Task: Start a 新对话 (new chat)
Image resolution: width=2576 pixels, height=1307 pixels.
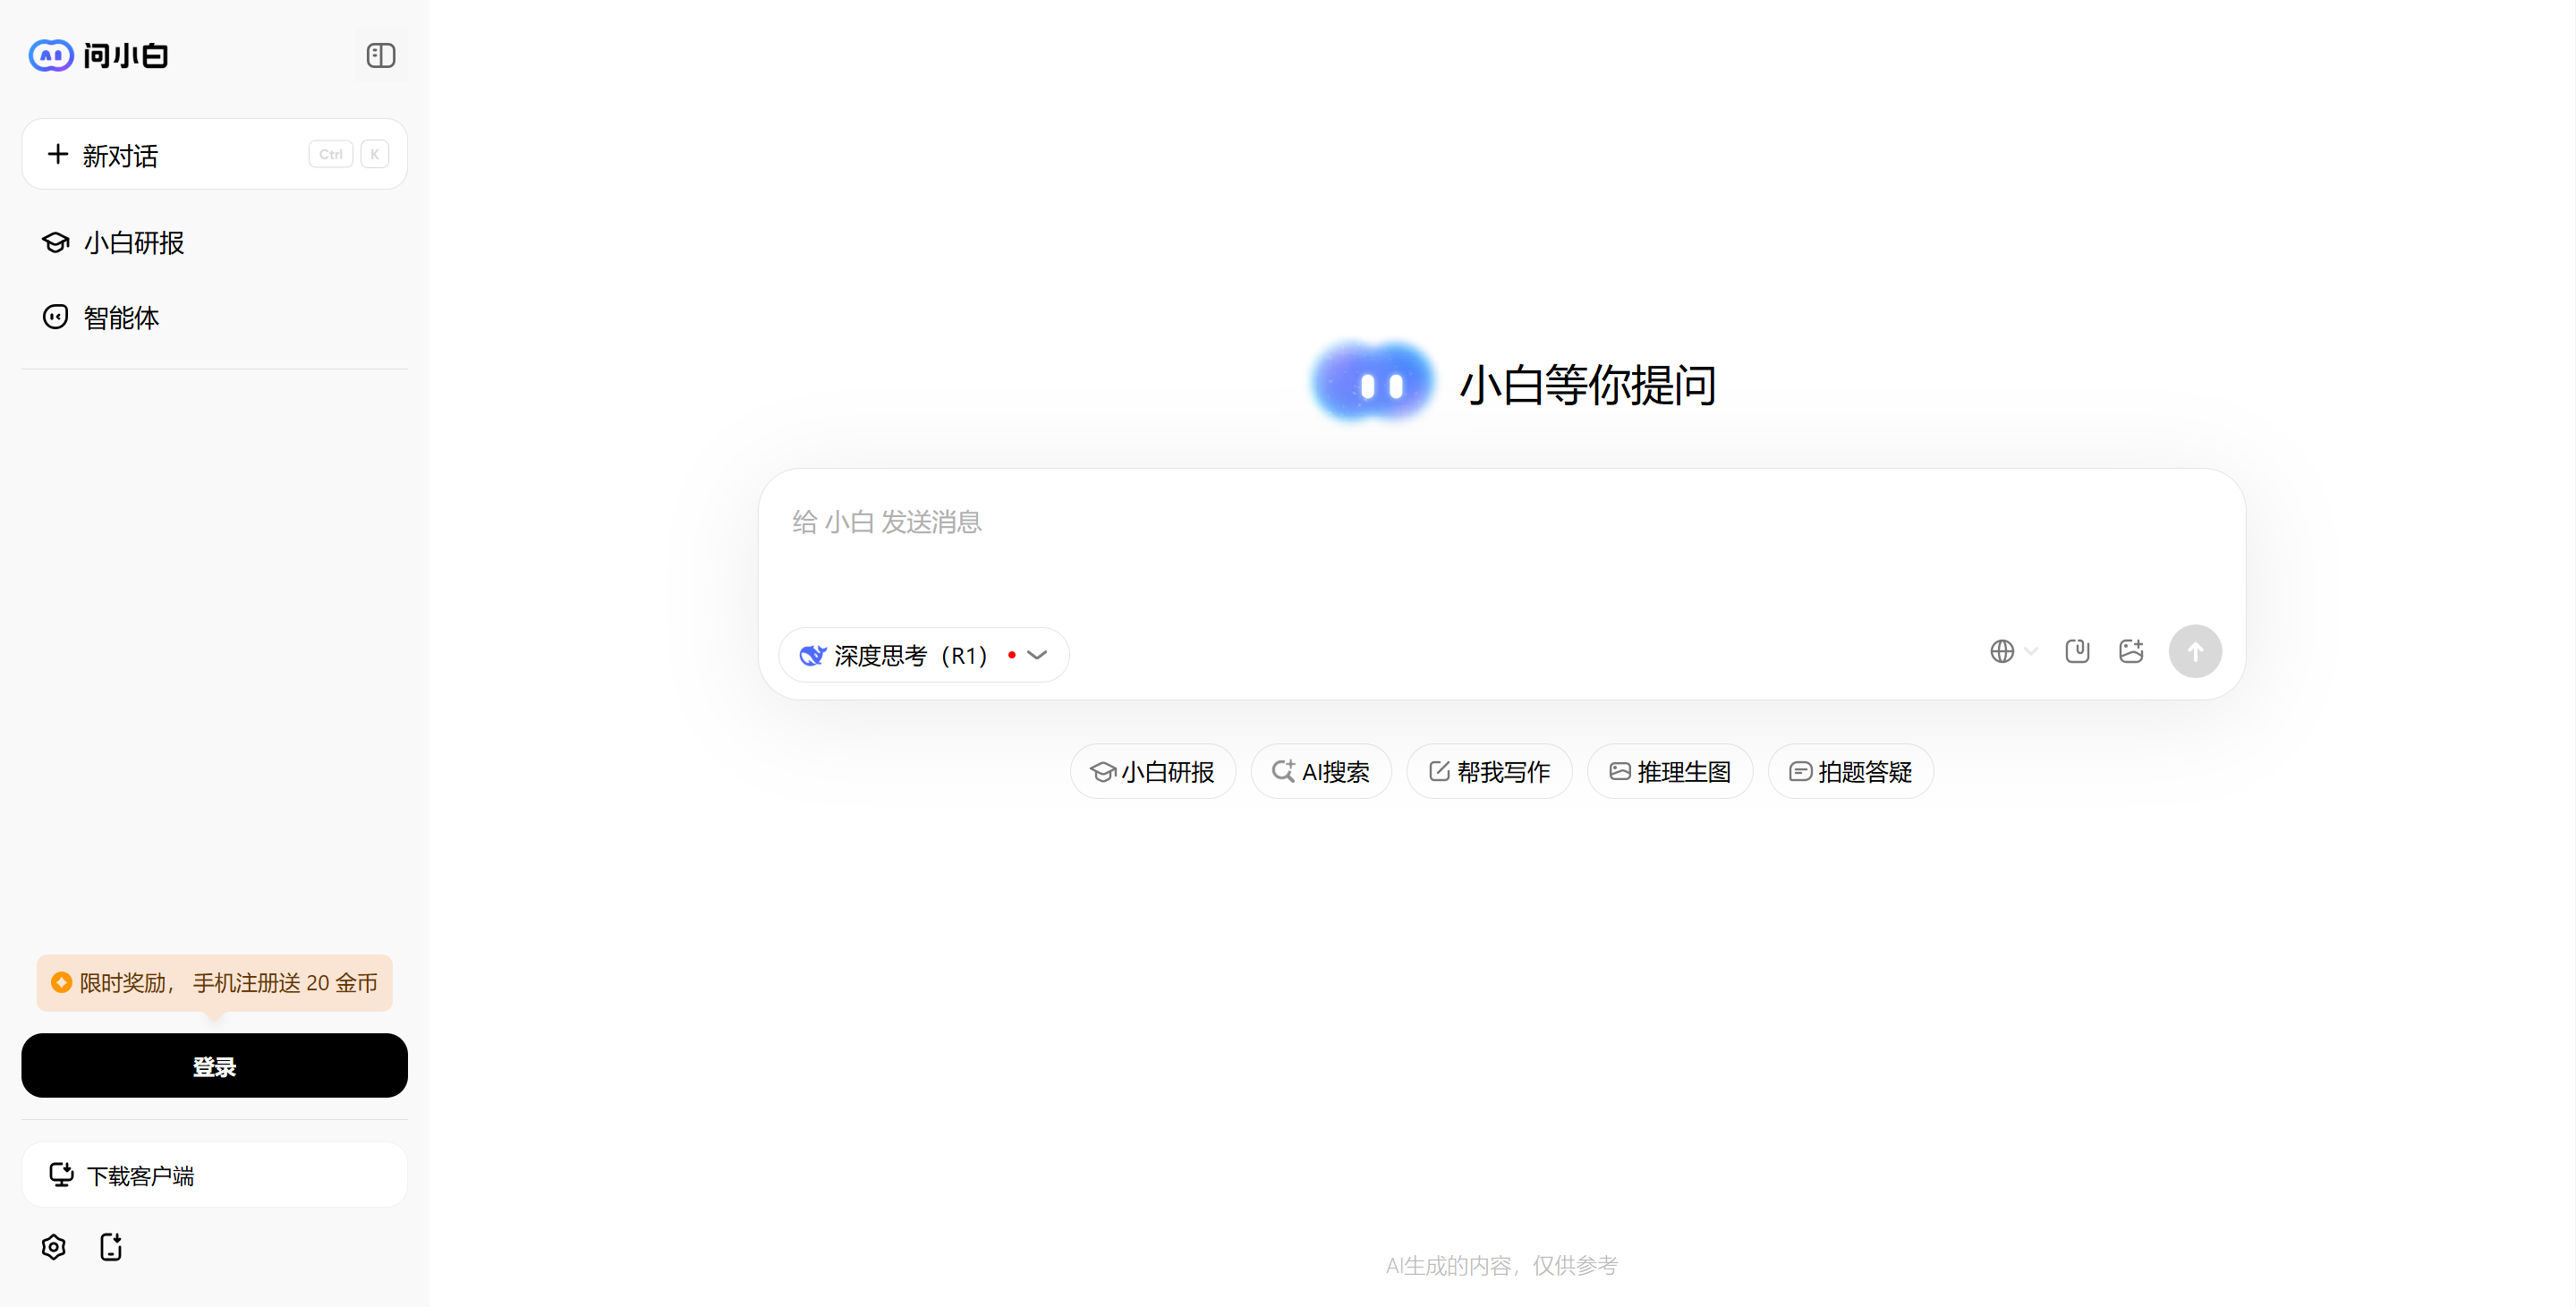Action: point(214,154)
